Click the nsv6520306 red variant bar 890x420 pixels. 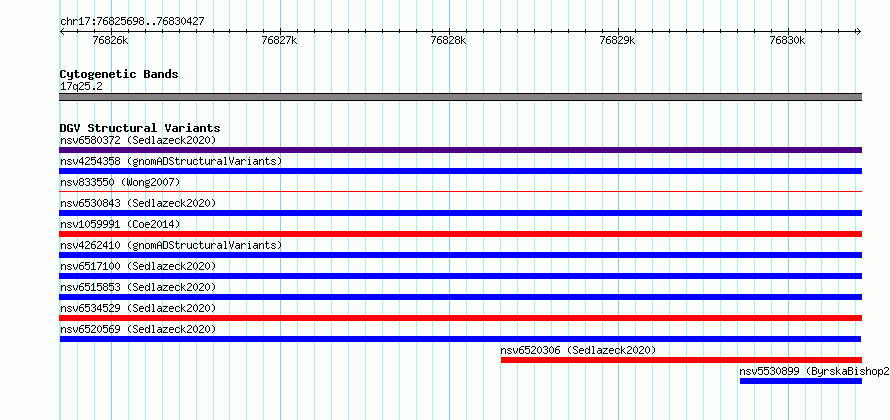point(681,360)
